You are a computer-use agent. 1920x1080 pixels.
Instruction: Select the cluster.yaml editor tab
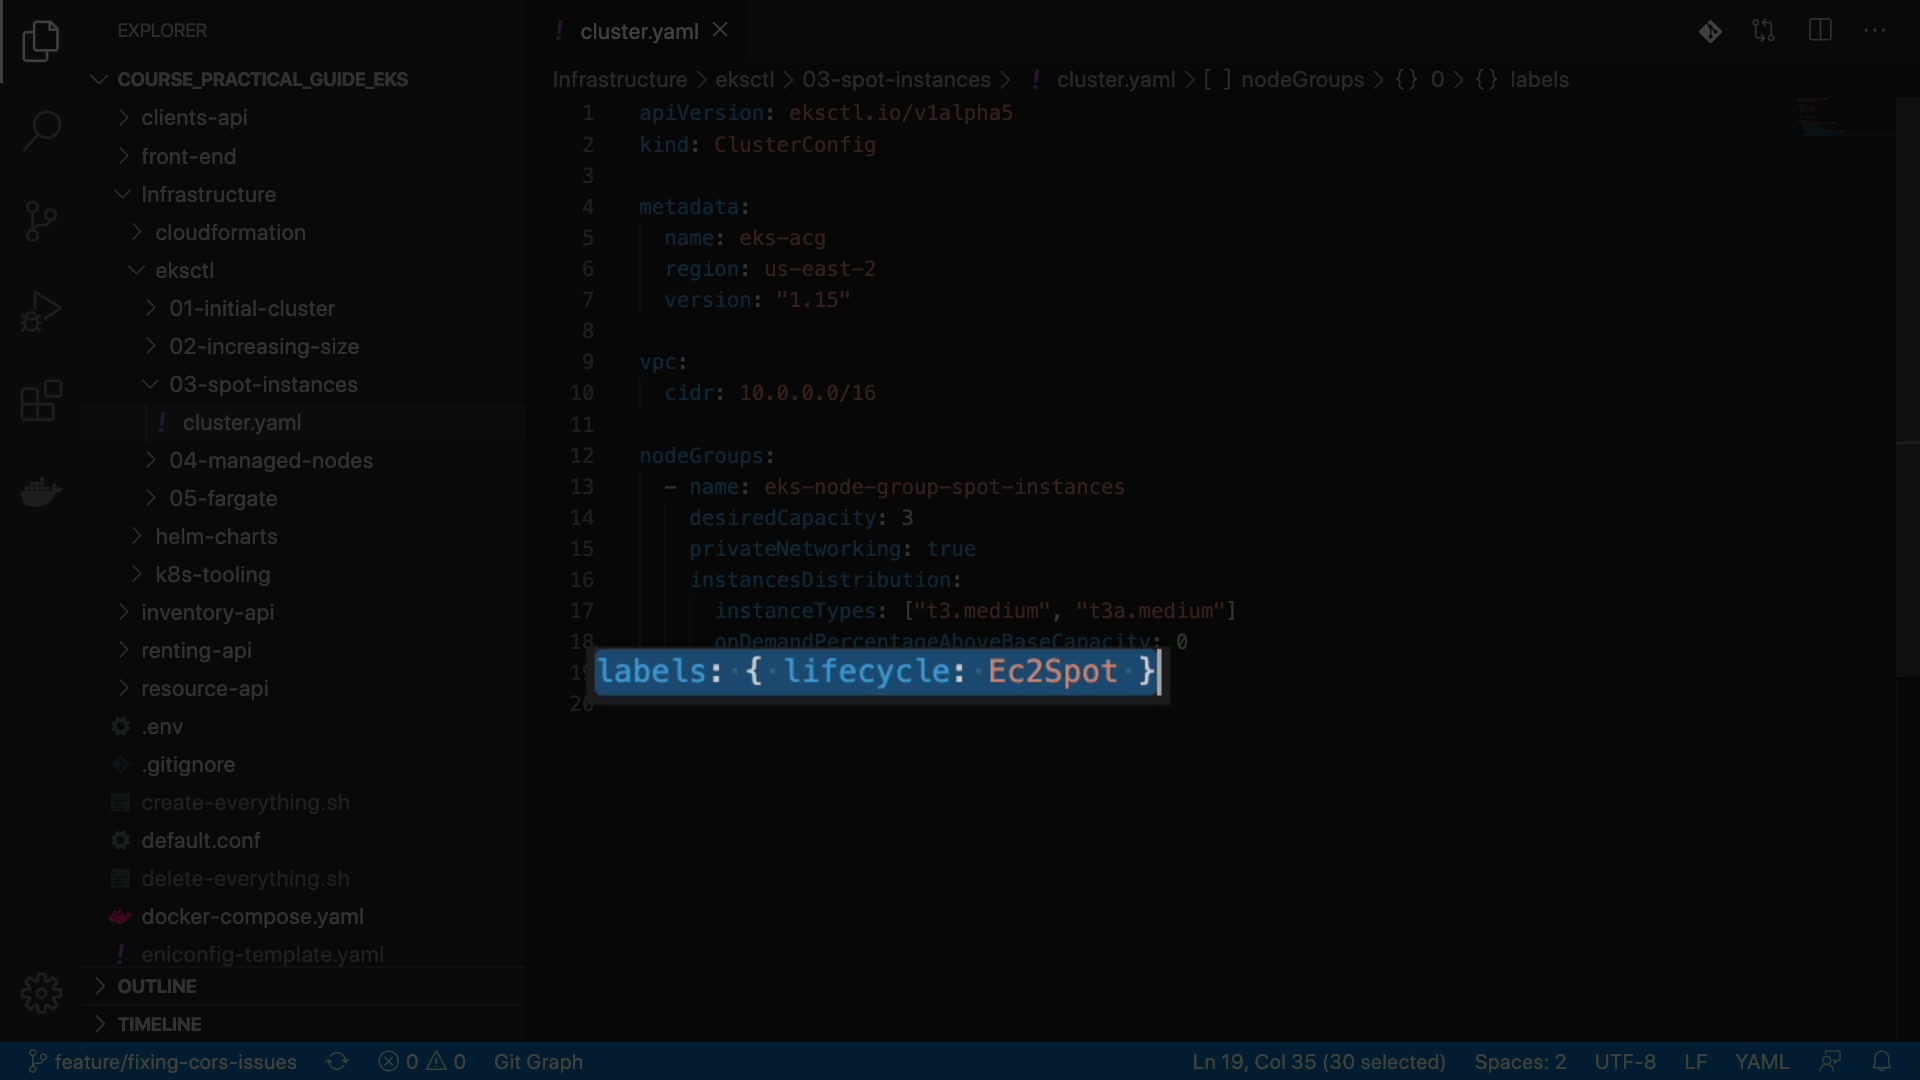click(x=638, y=31)
